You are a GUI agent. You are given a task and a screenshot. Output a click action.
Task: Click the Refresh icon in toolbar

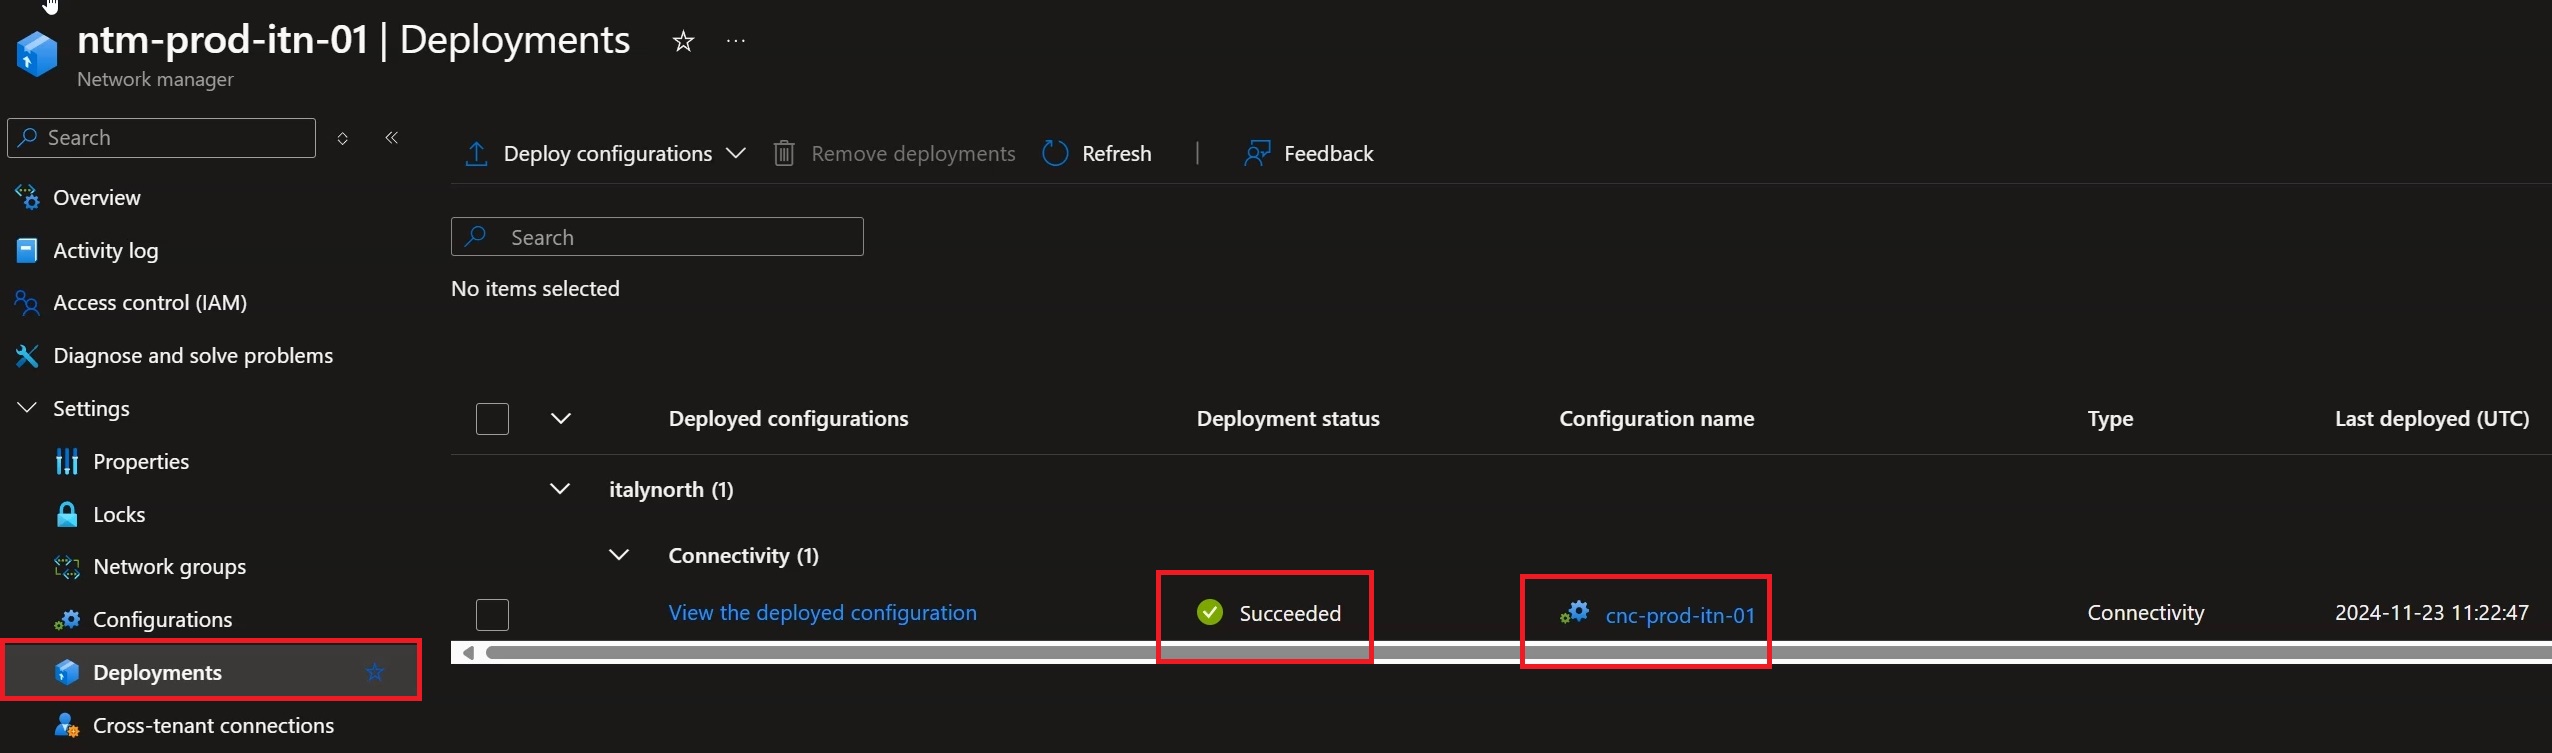[x=1055, y=153]
